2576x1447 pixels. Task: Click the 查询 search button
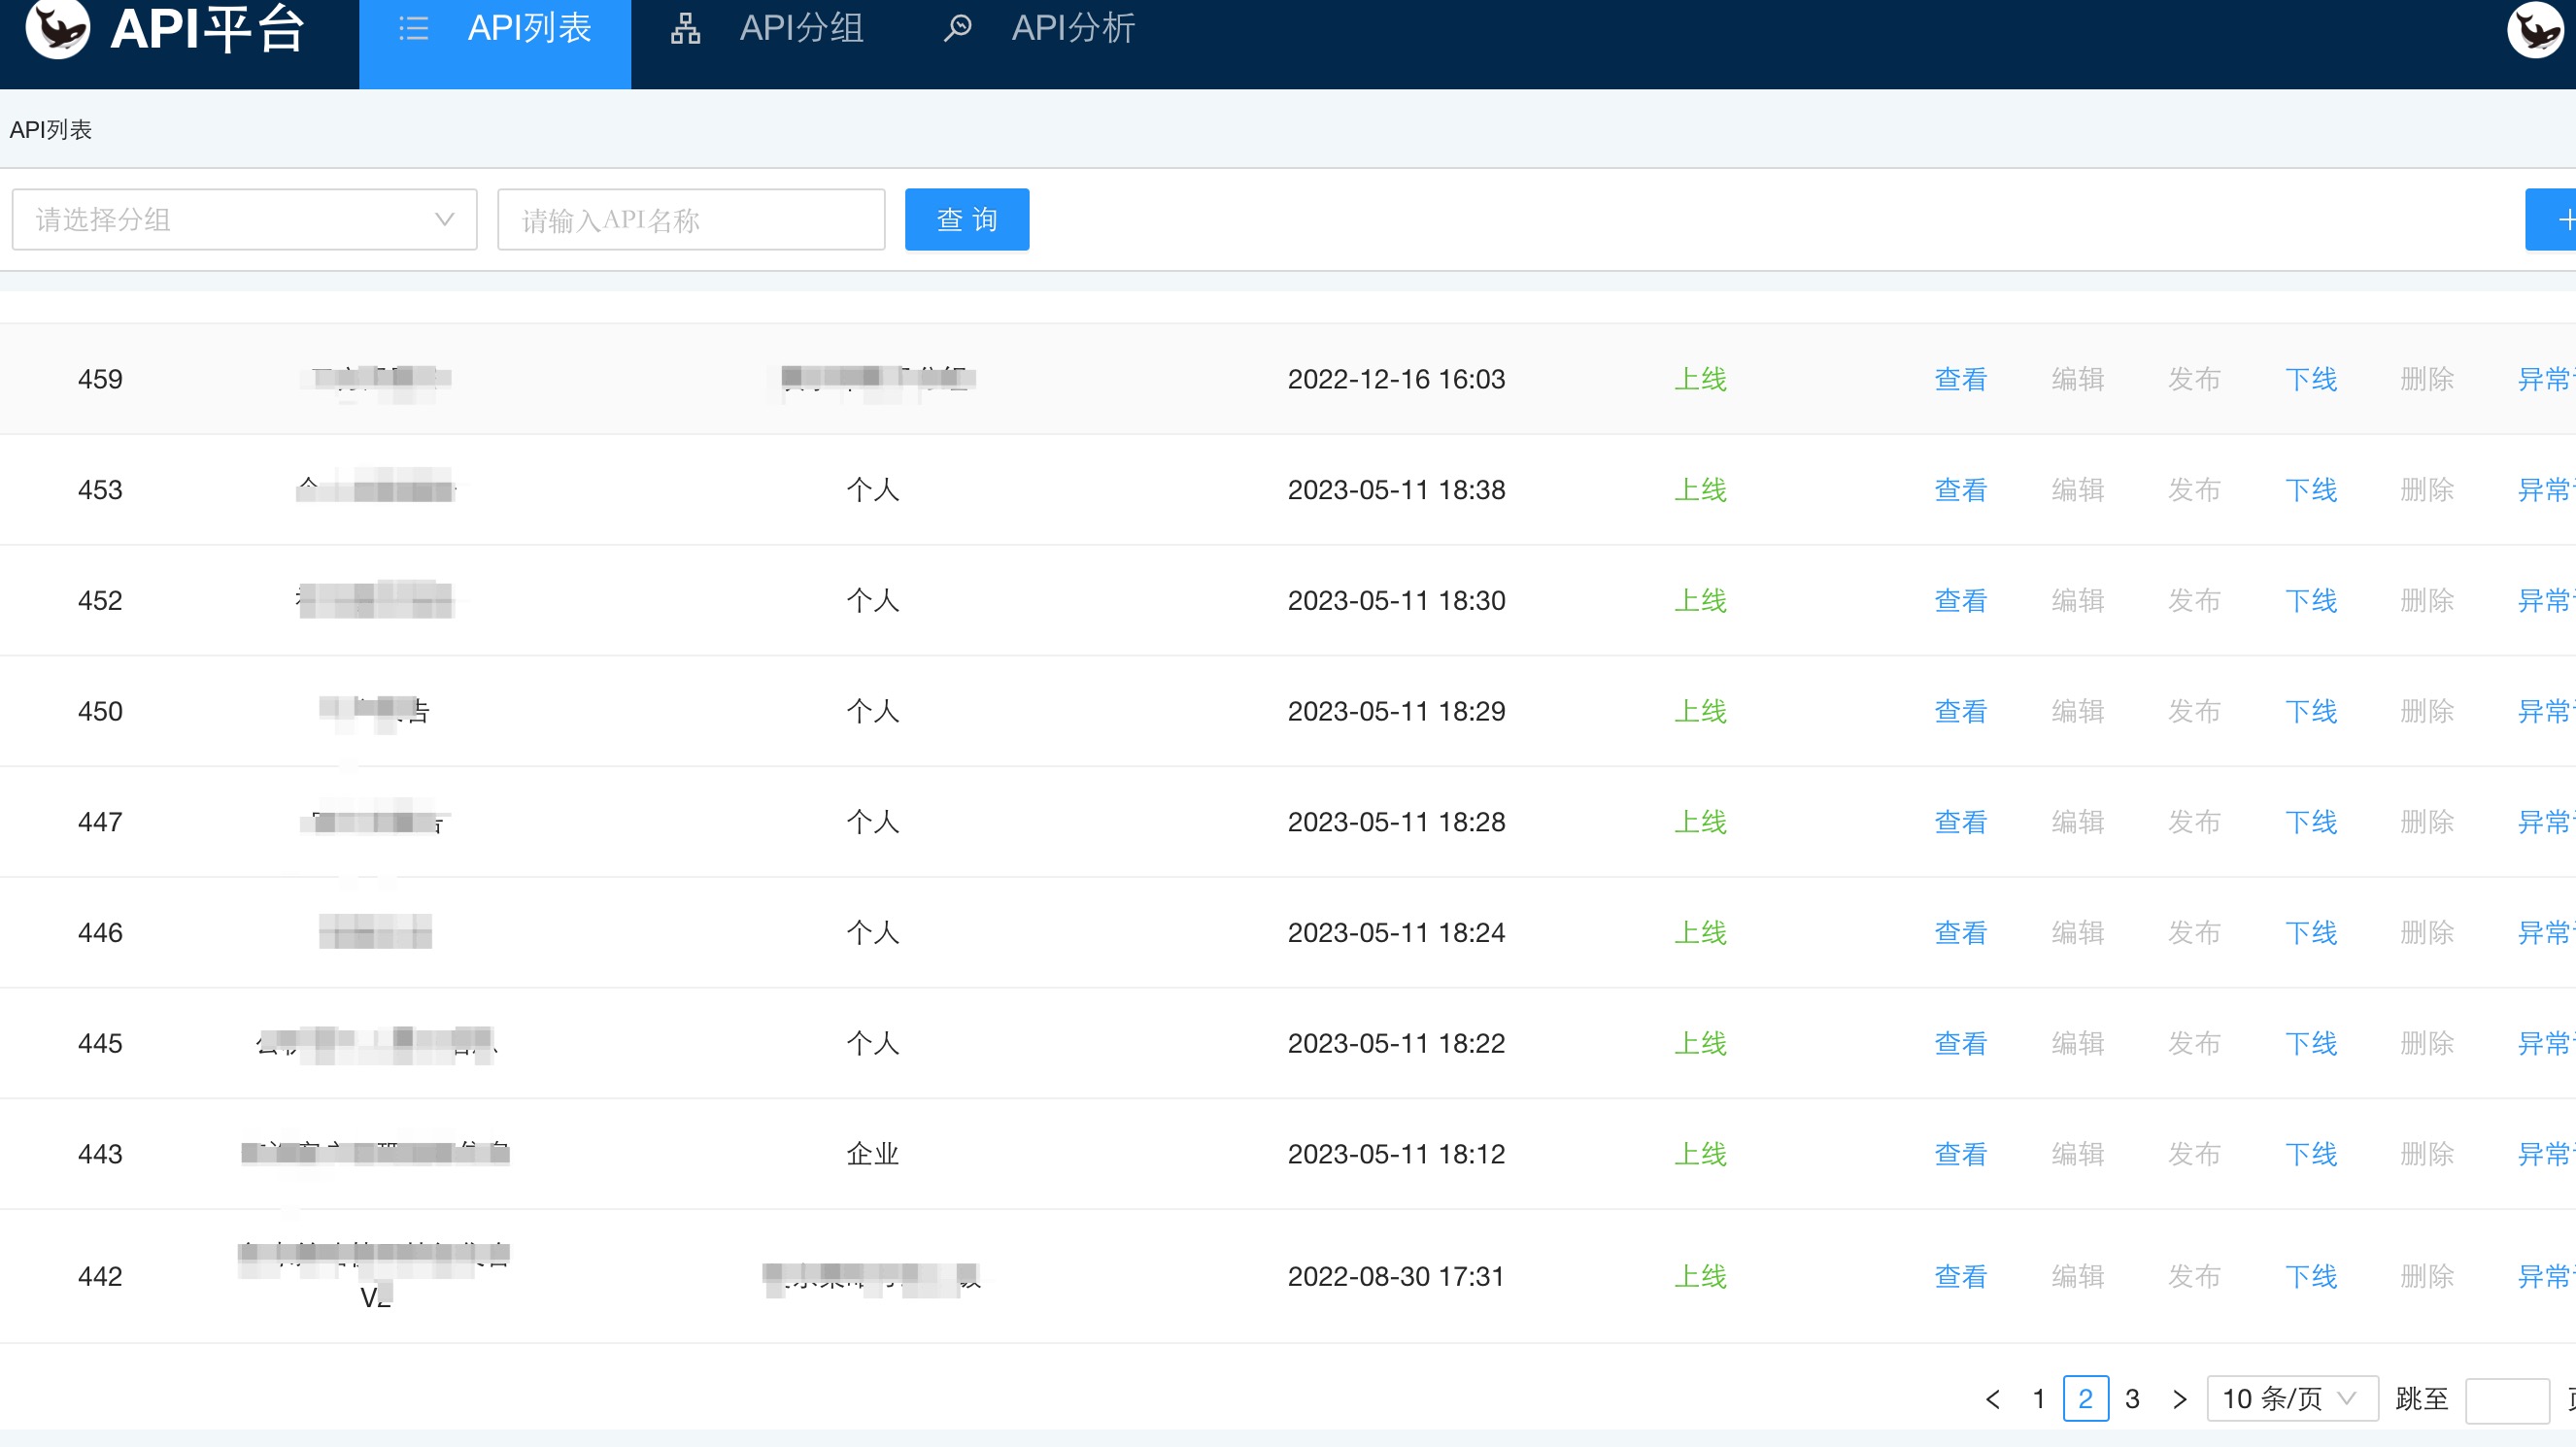coord(967,219)
